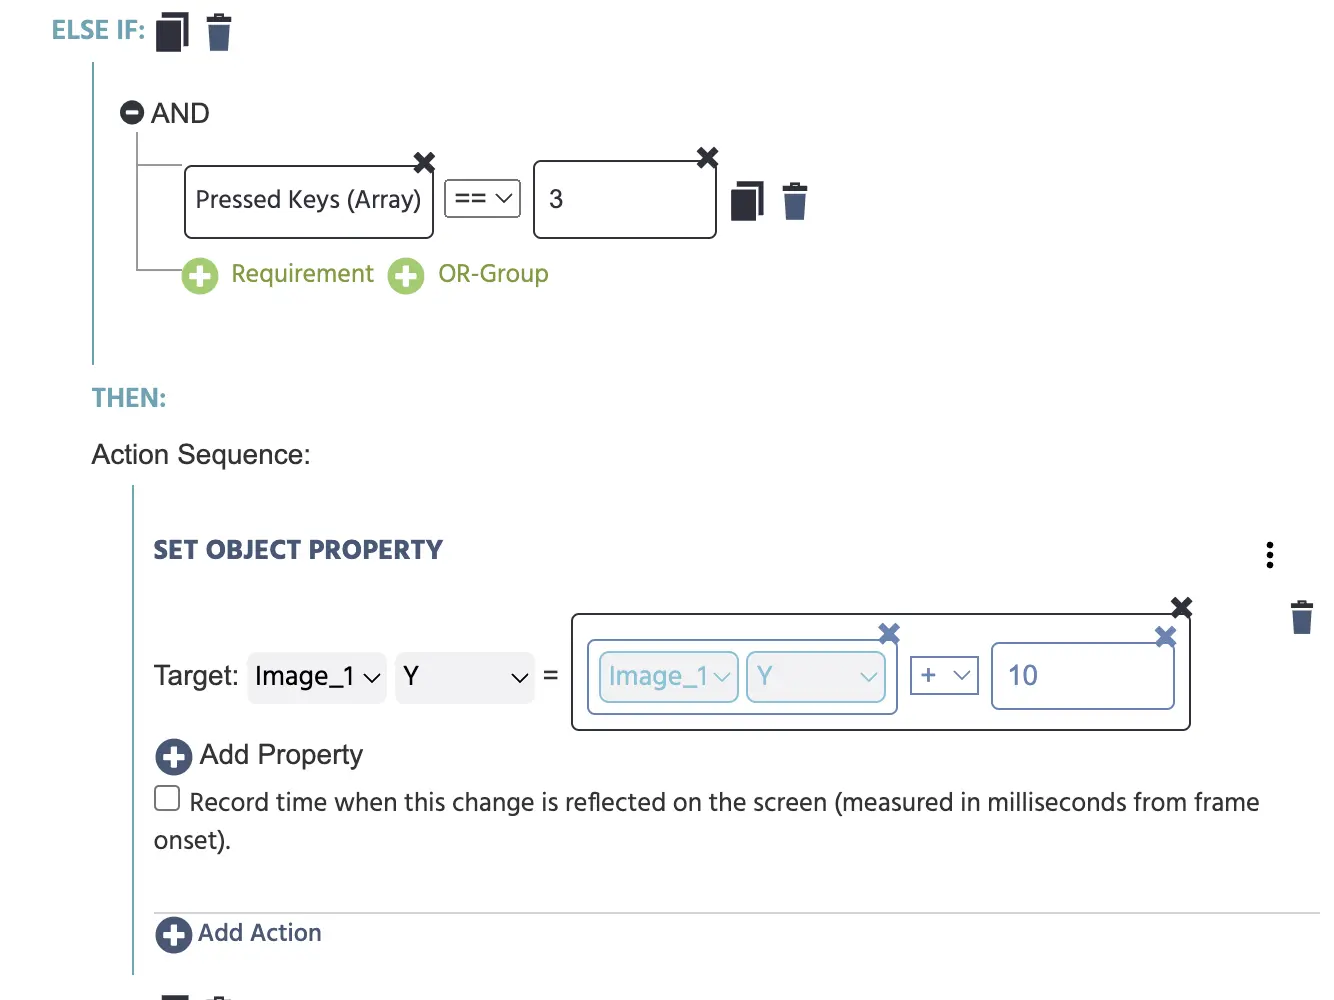Delete the Pressed Keys requirement row
1334x1000 pixels.
click(x=795, y=201)
